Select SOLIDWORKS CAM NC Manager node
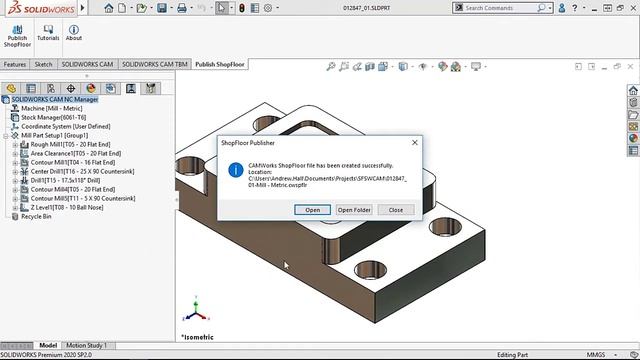This screenshot has width=640, height=360. point(55,99)
